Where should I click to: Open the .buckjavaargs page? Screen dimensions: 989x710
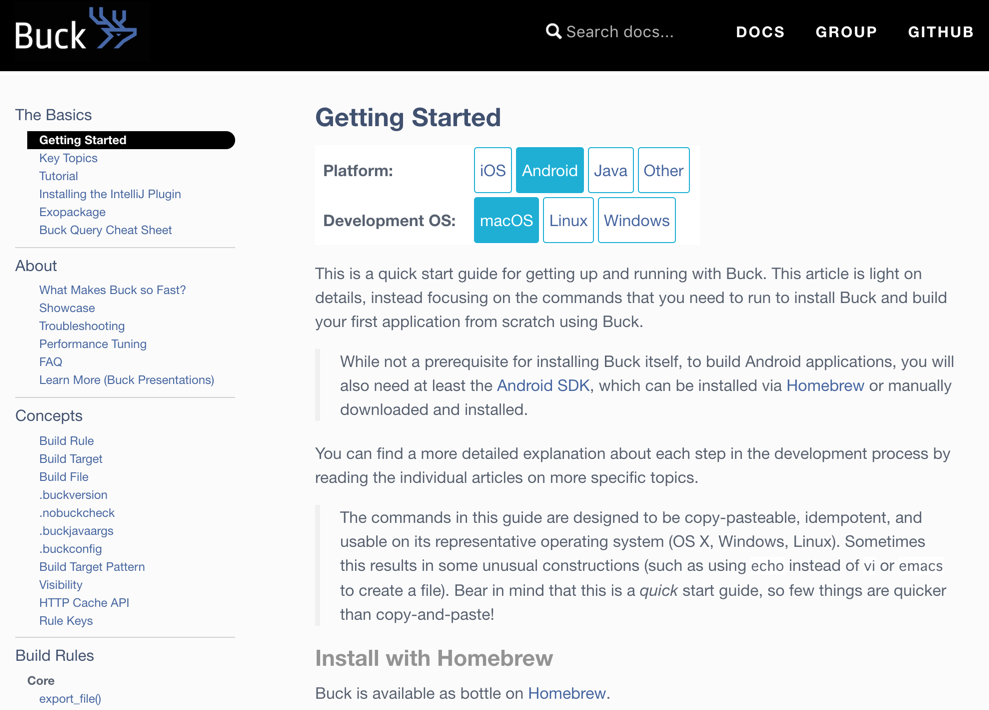pyautogui.click(x=76, y=531)
